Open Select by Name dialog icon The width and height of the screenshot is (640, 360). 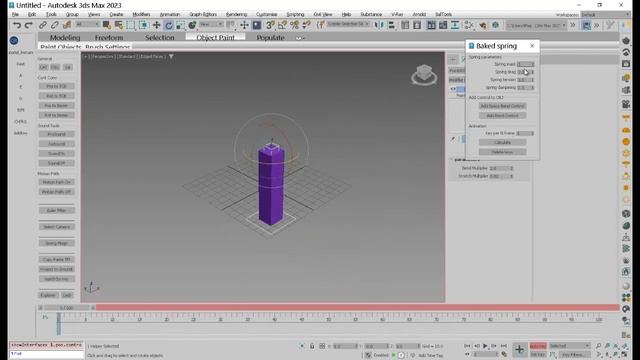point(119,25)
